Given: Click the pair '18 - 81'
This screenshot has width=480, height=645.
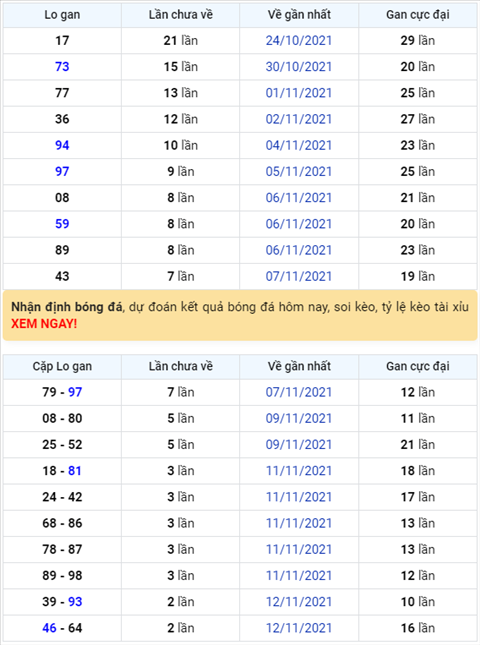Looking at the screenshot, I should [x=62, y=471].
